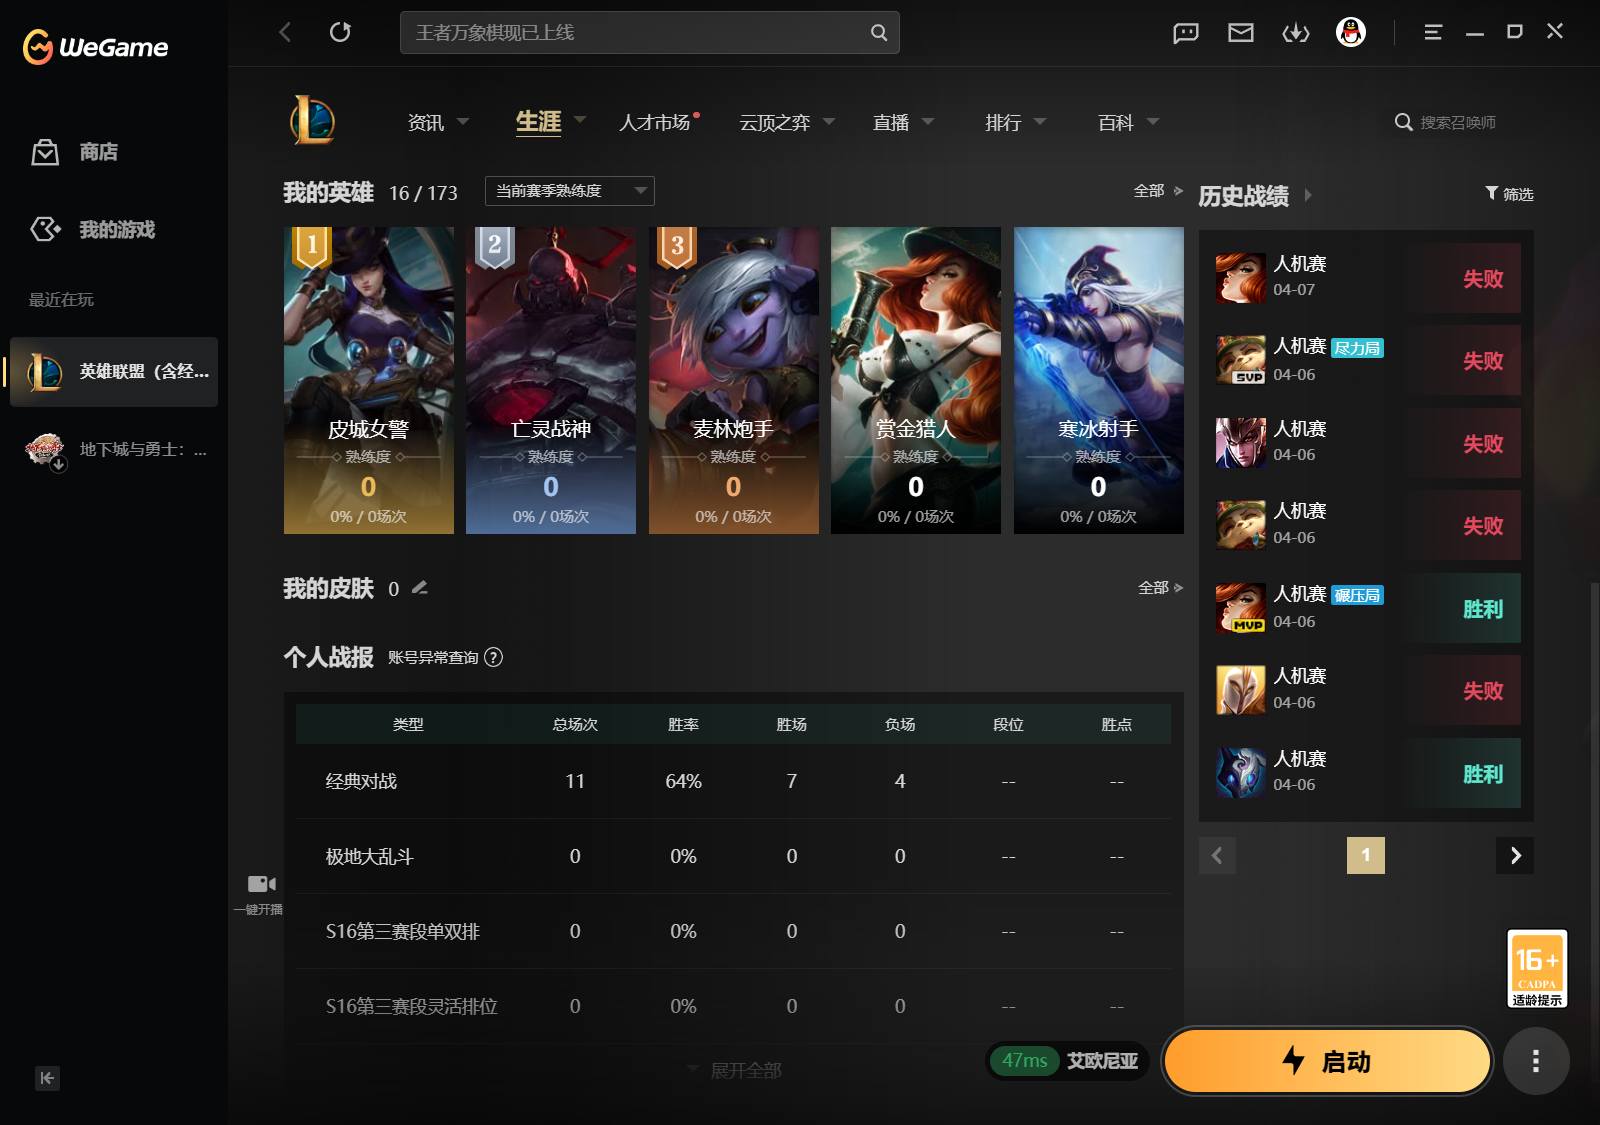Image resolution: width=1600 pixels, height=1125 pixels.
Task: Click the League of Legends logo icon
Action: pos(312,121)
